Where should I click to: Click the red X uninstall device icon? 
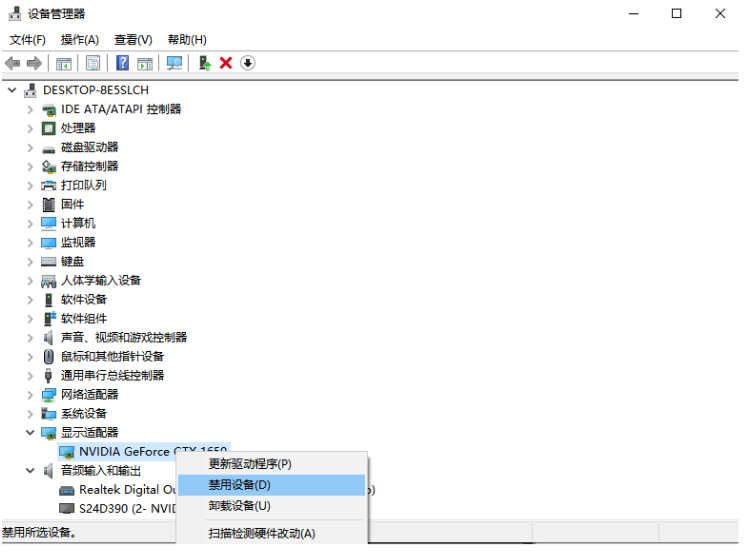tap(226, 63)
